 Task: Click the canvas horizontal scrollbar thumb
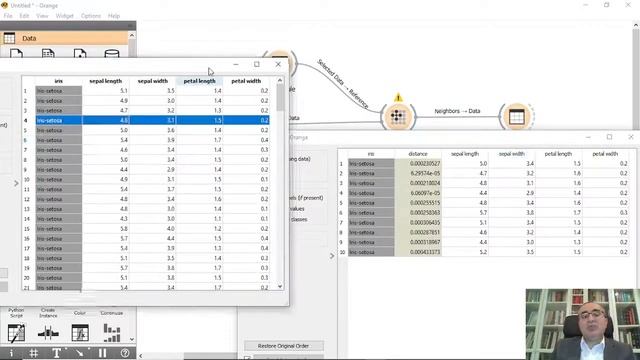210,356
